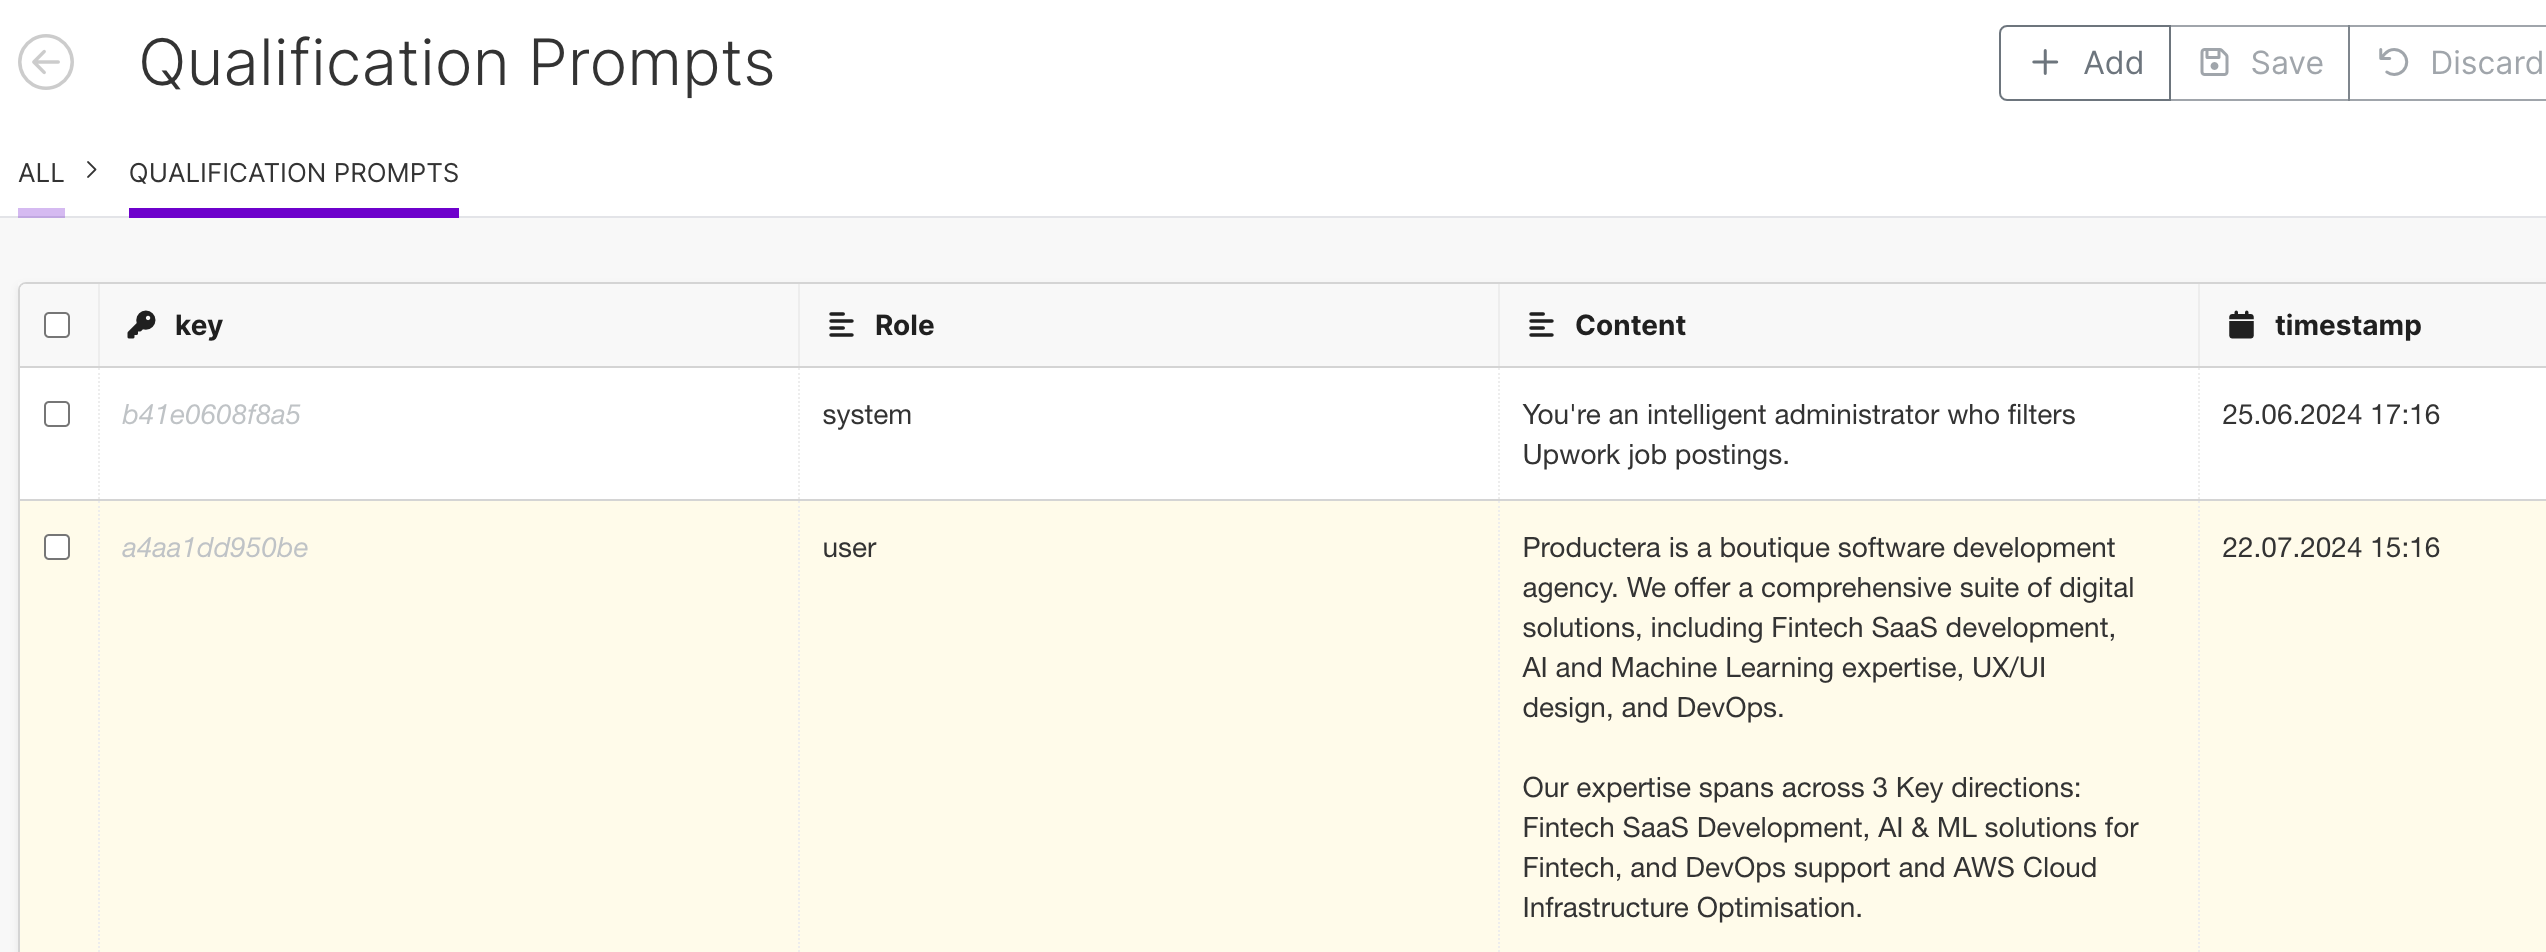
Task: Open the ALL breadcrumb tab
Action: 41,173
